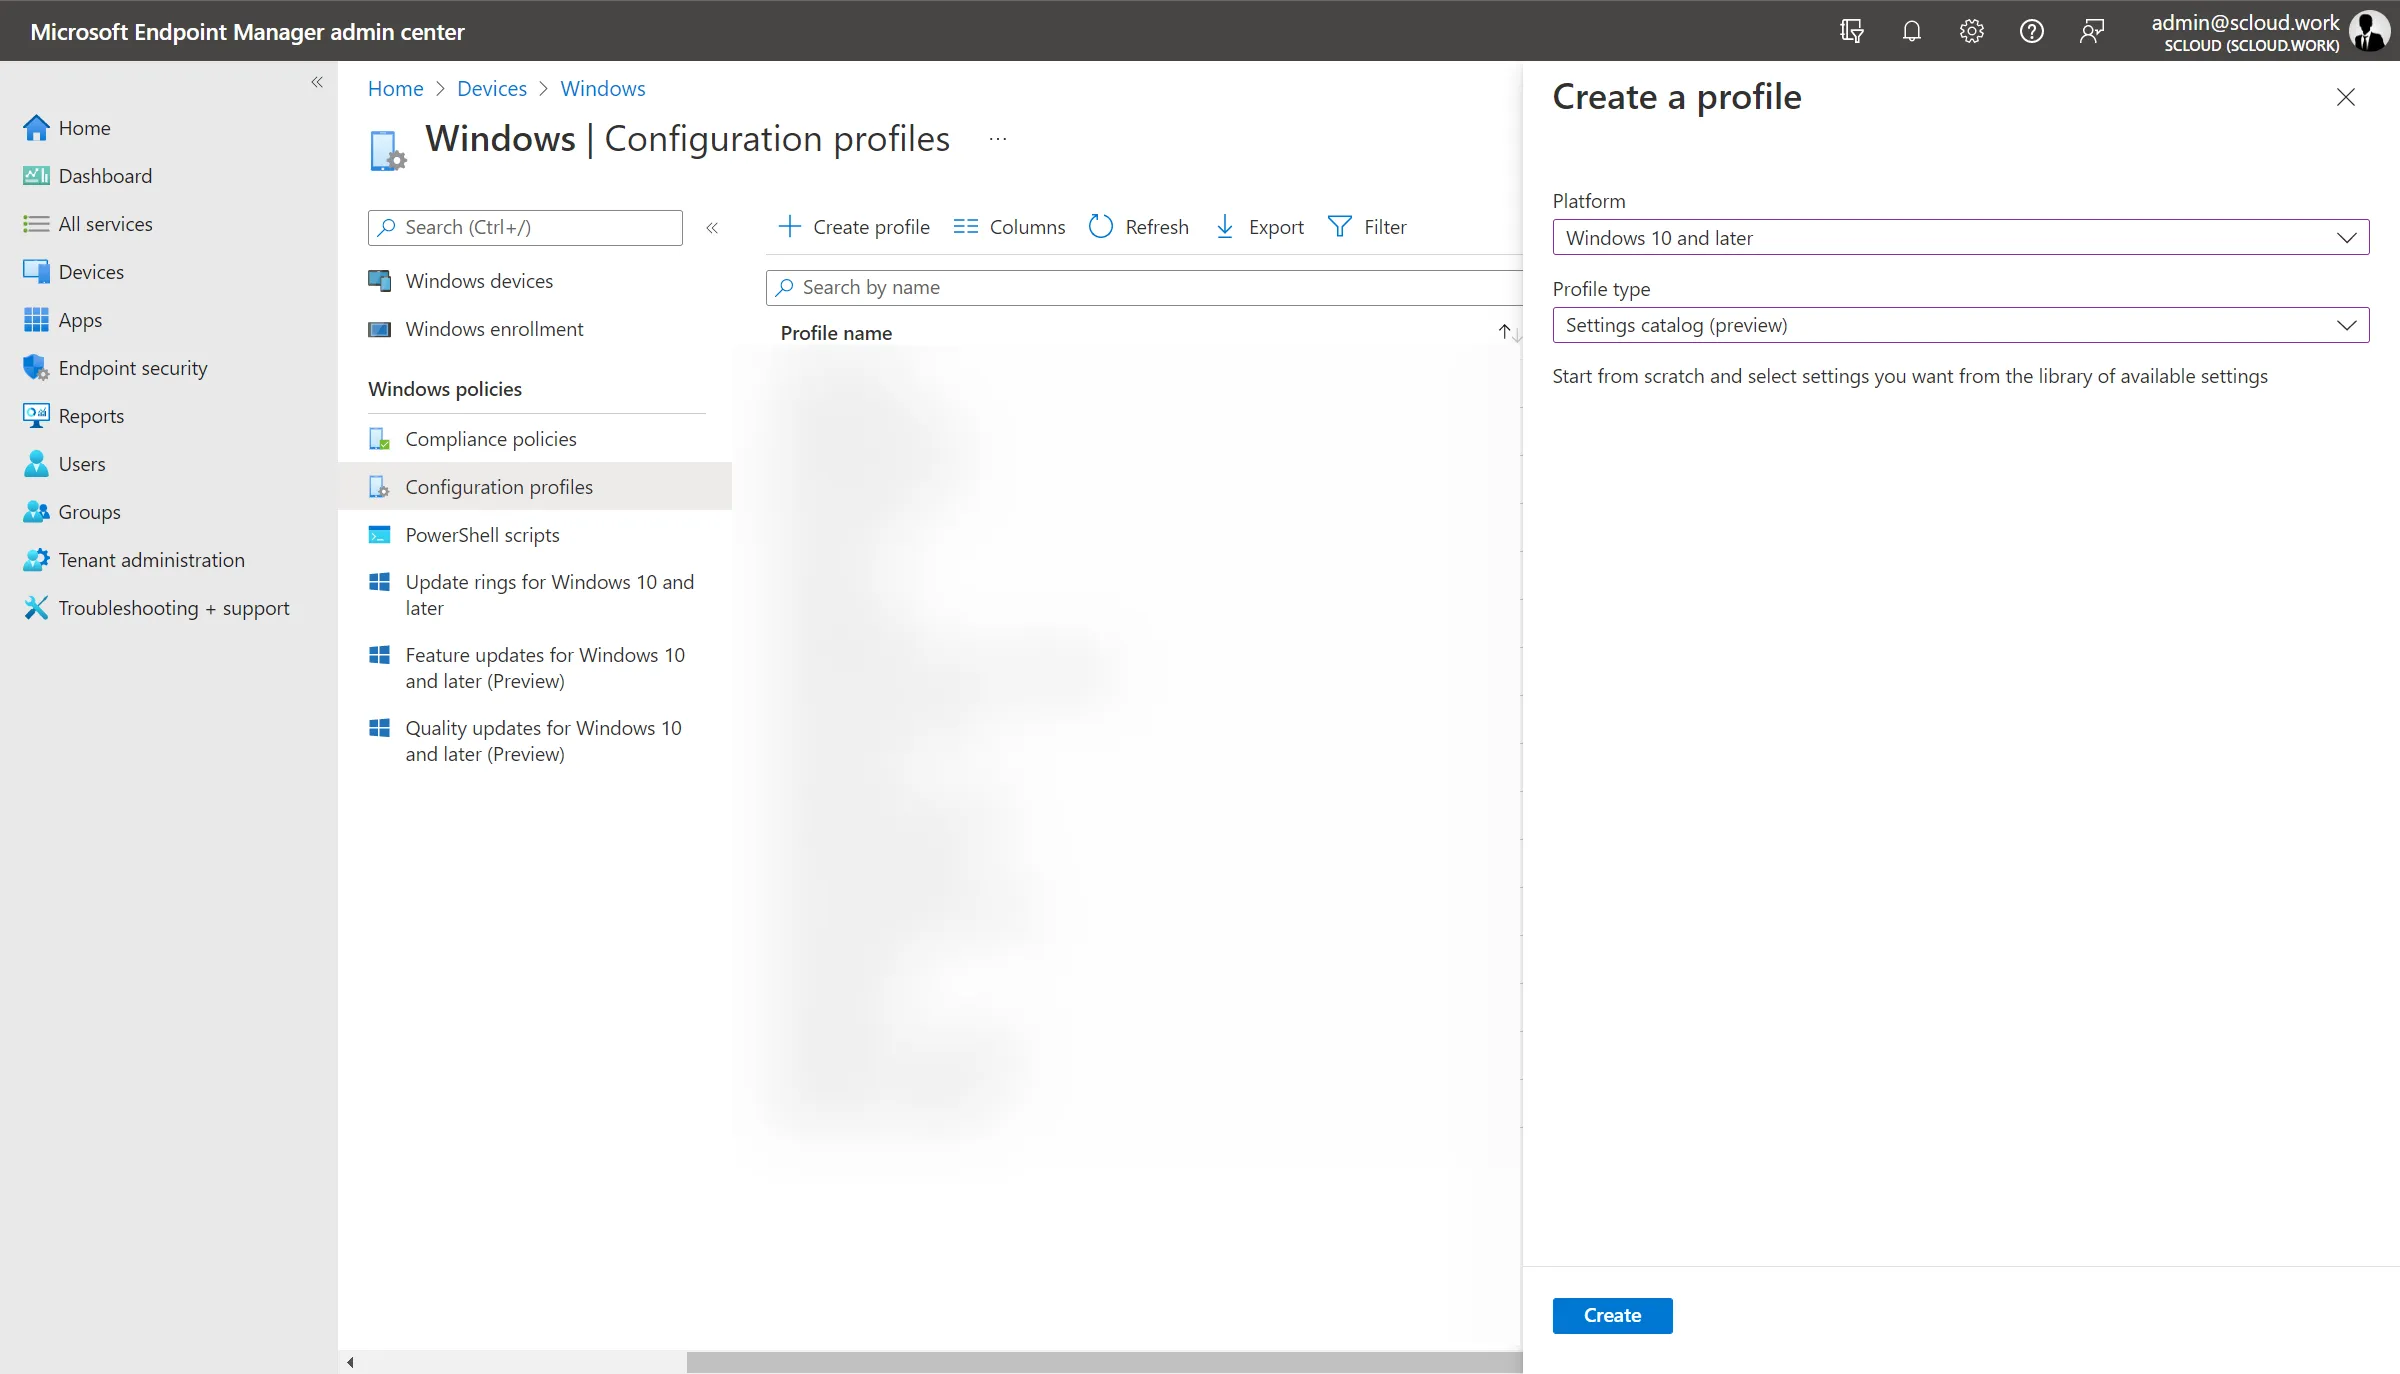The height and width of the screenshot is (1374, 2400).
Task: Open the admin account avatar
Action: pos(2368,31)
